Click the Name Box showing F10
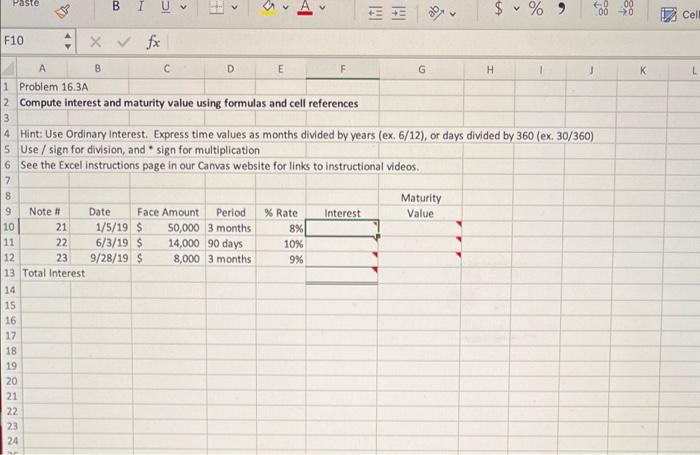The image size is (700, 455). click(x=31, y=41)
